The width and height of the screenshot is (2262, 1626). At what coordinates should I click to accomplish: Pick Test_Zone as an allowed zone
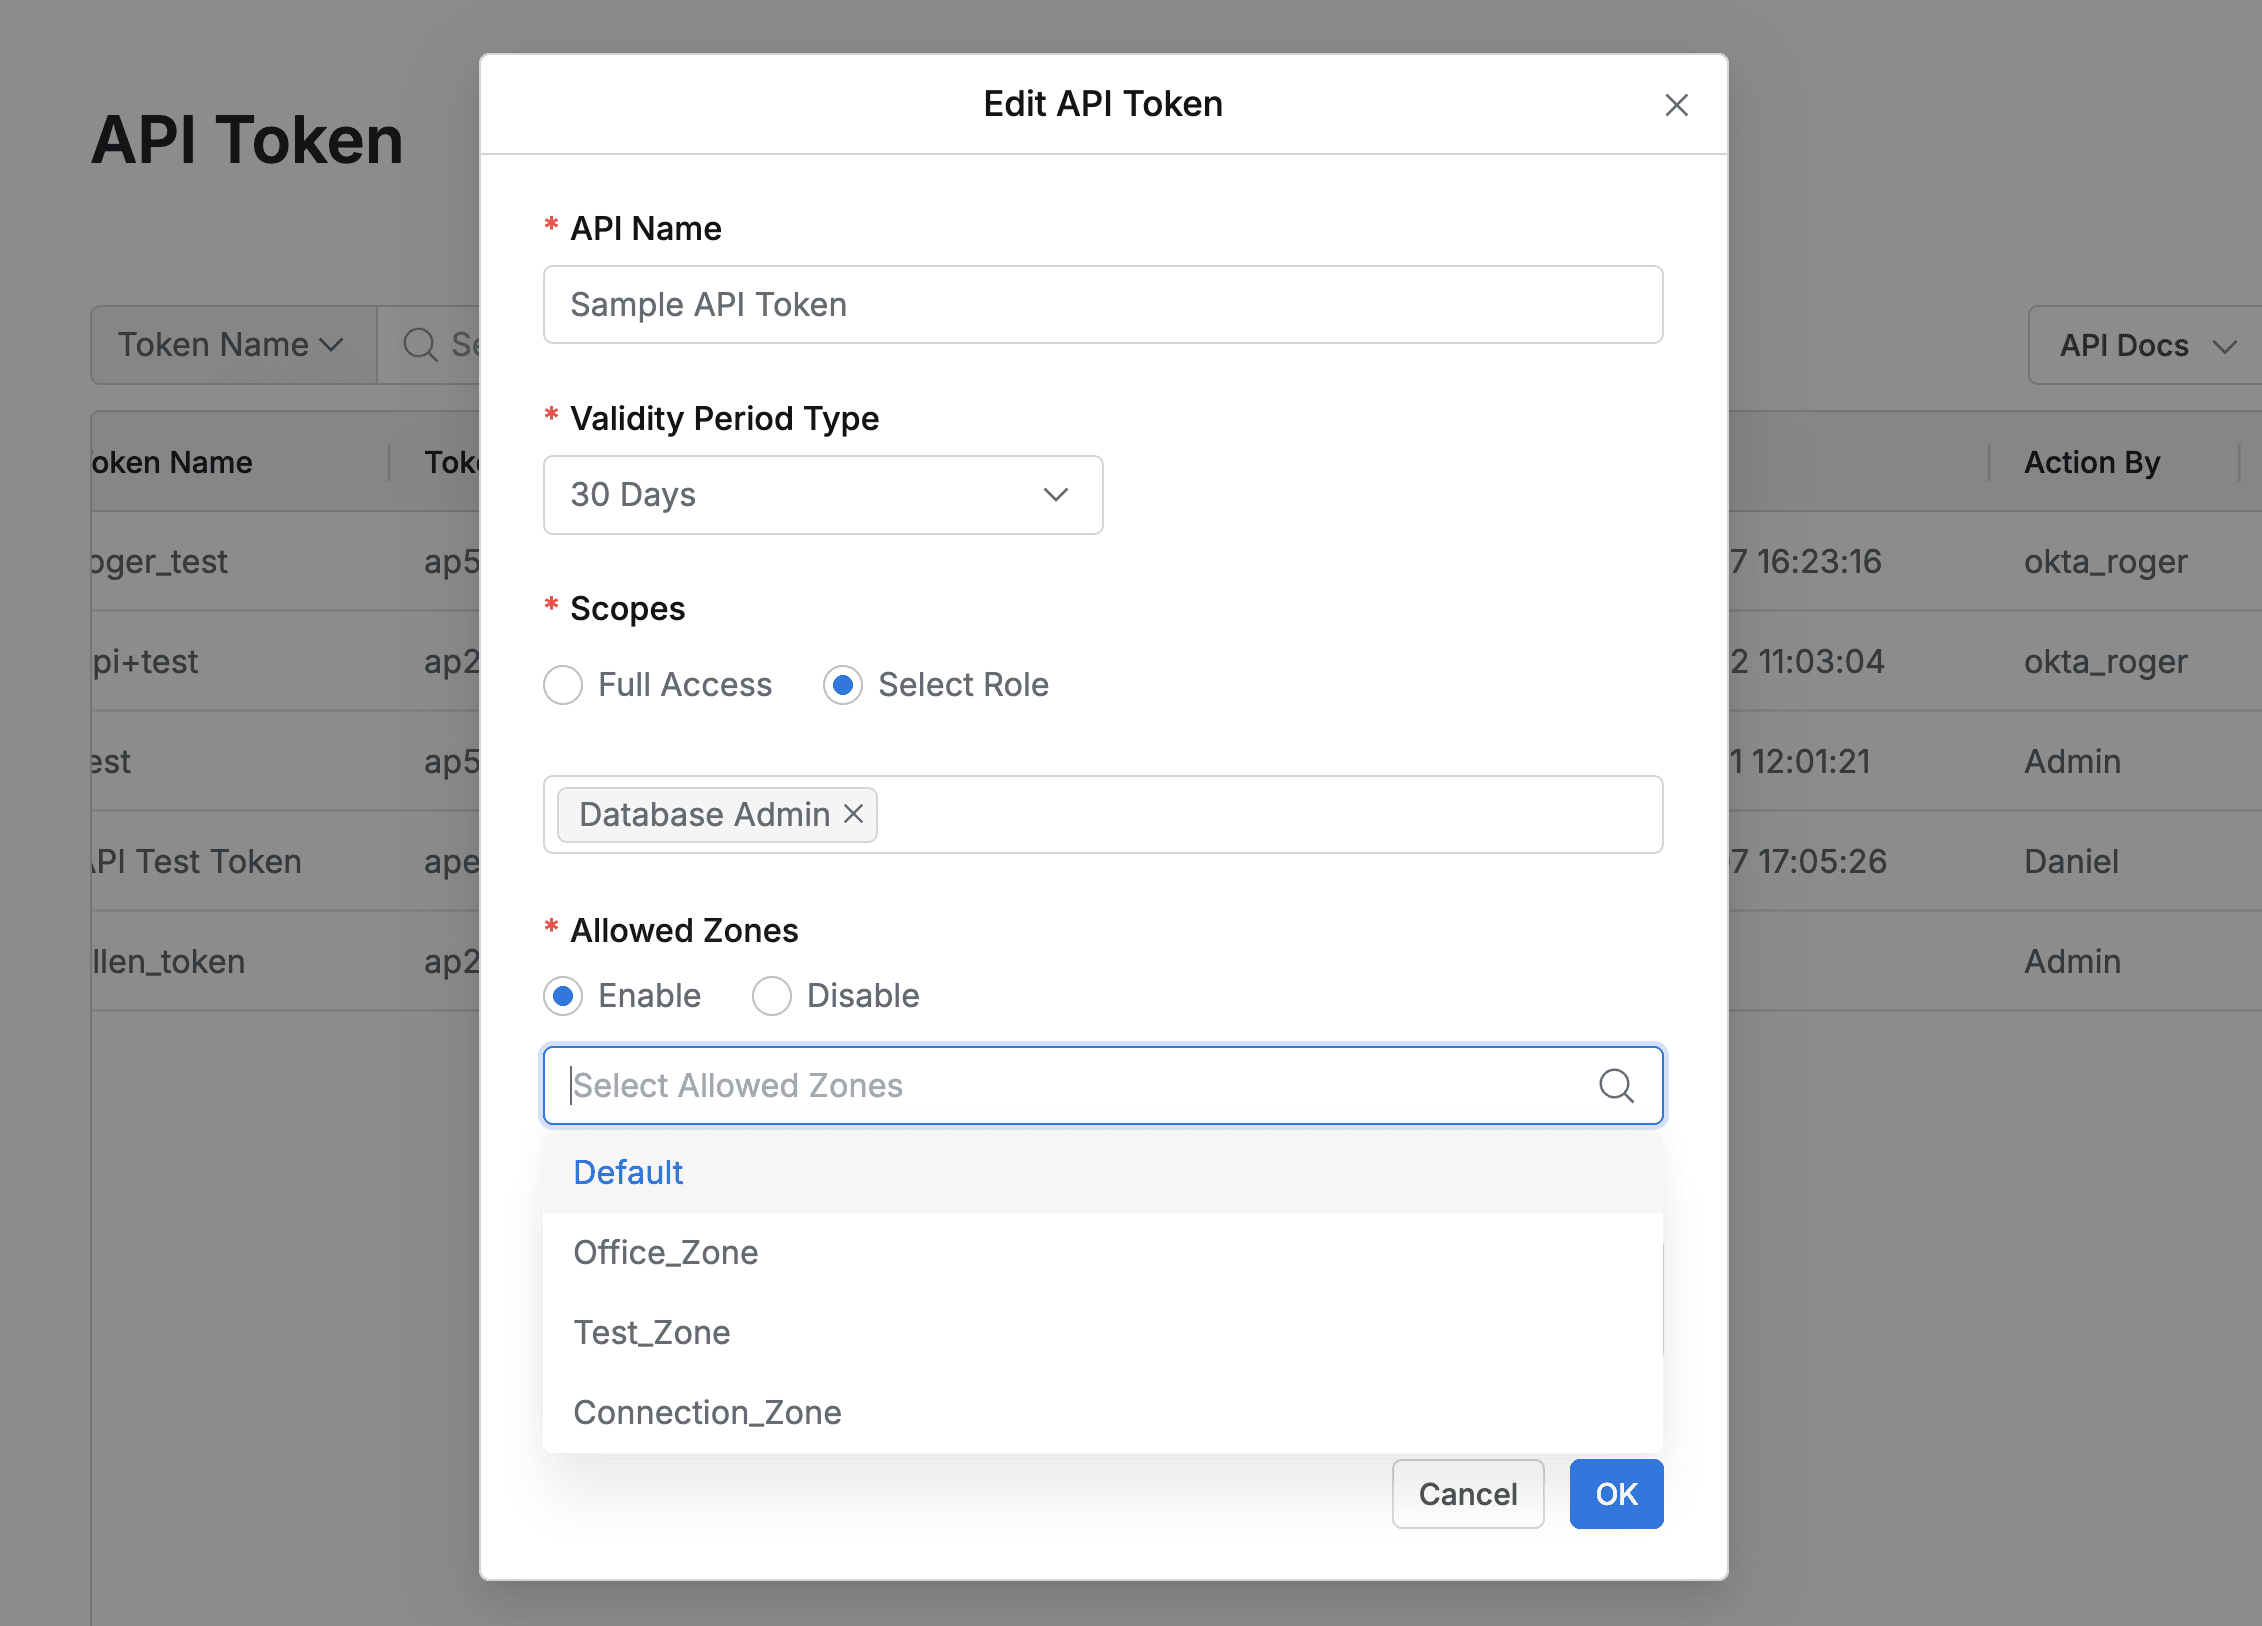coord(651,1332)
